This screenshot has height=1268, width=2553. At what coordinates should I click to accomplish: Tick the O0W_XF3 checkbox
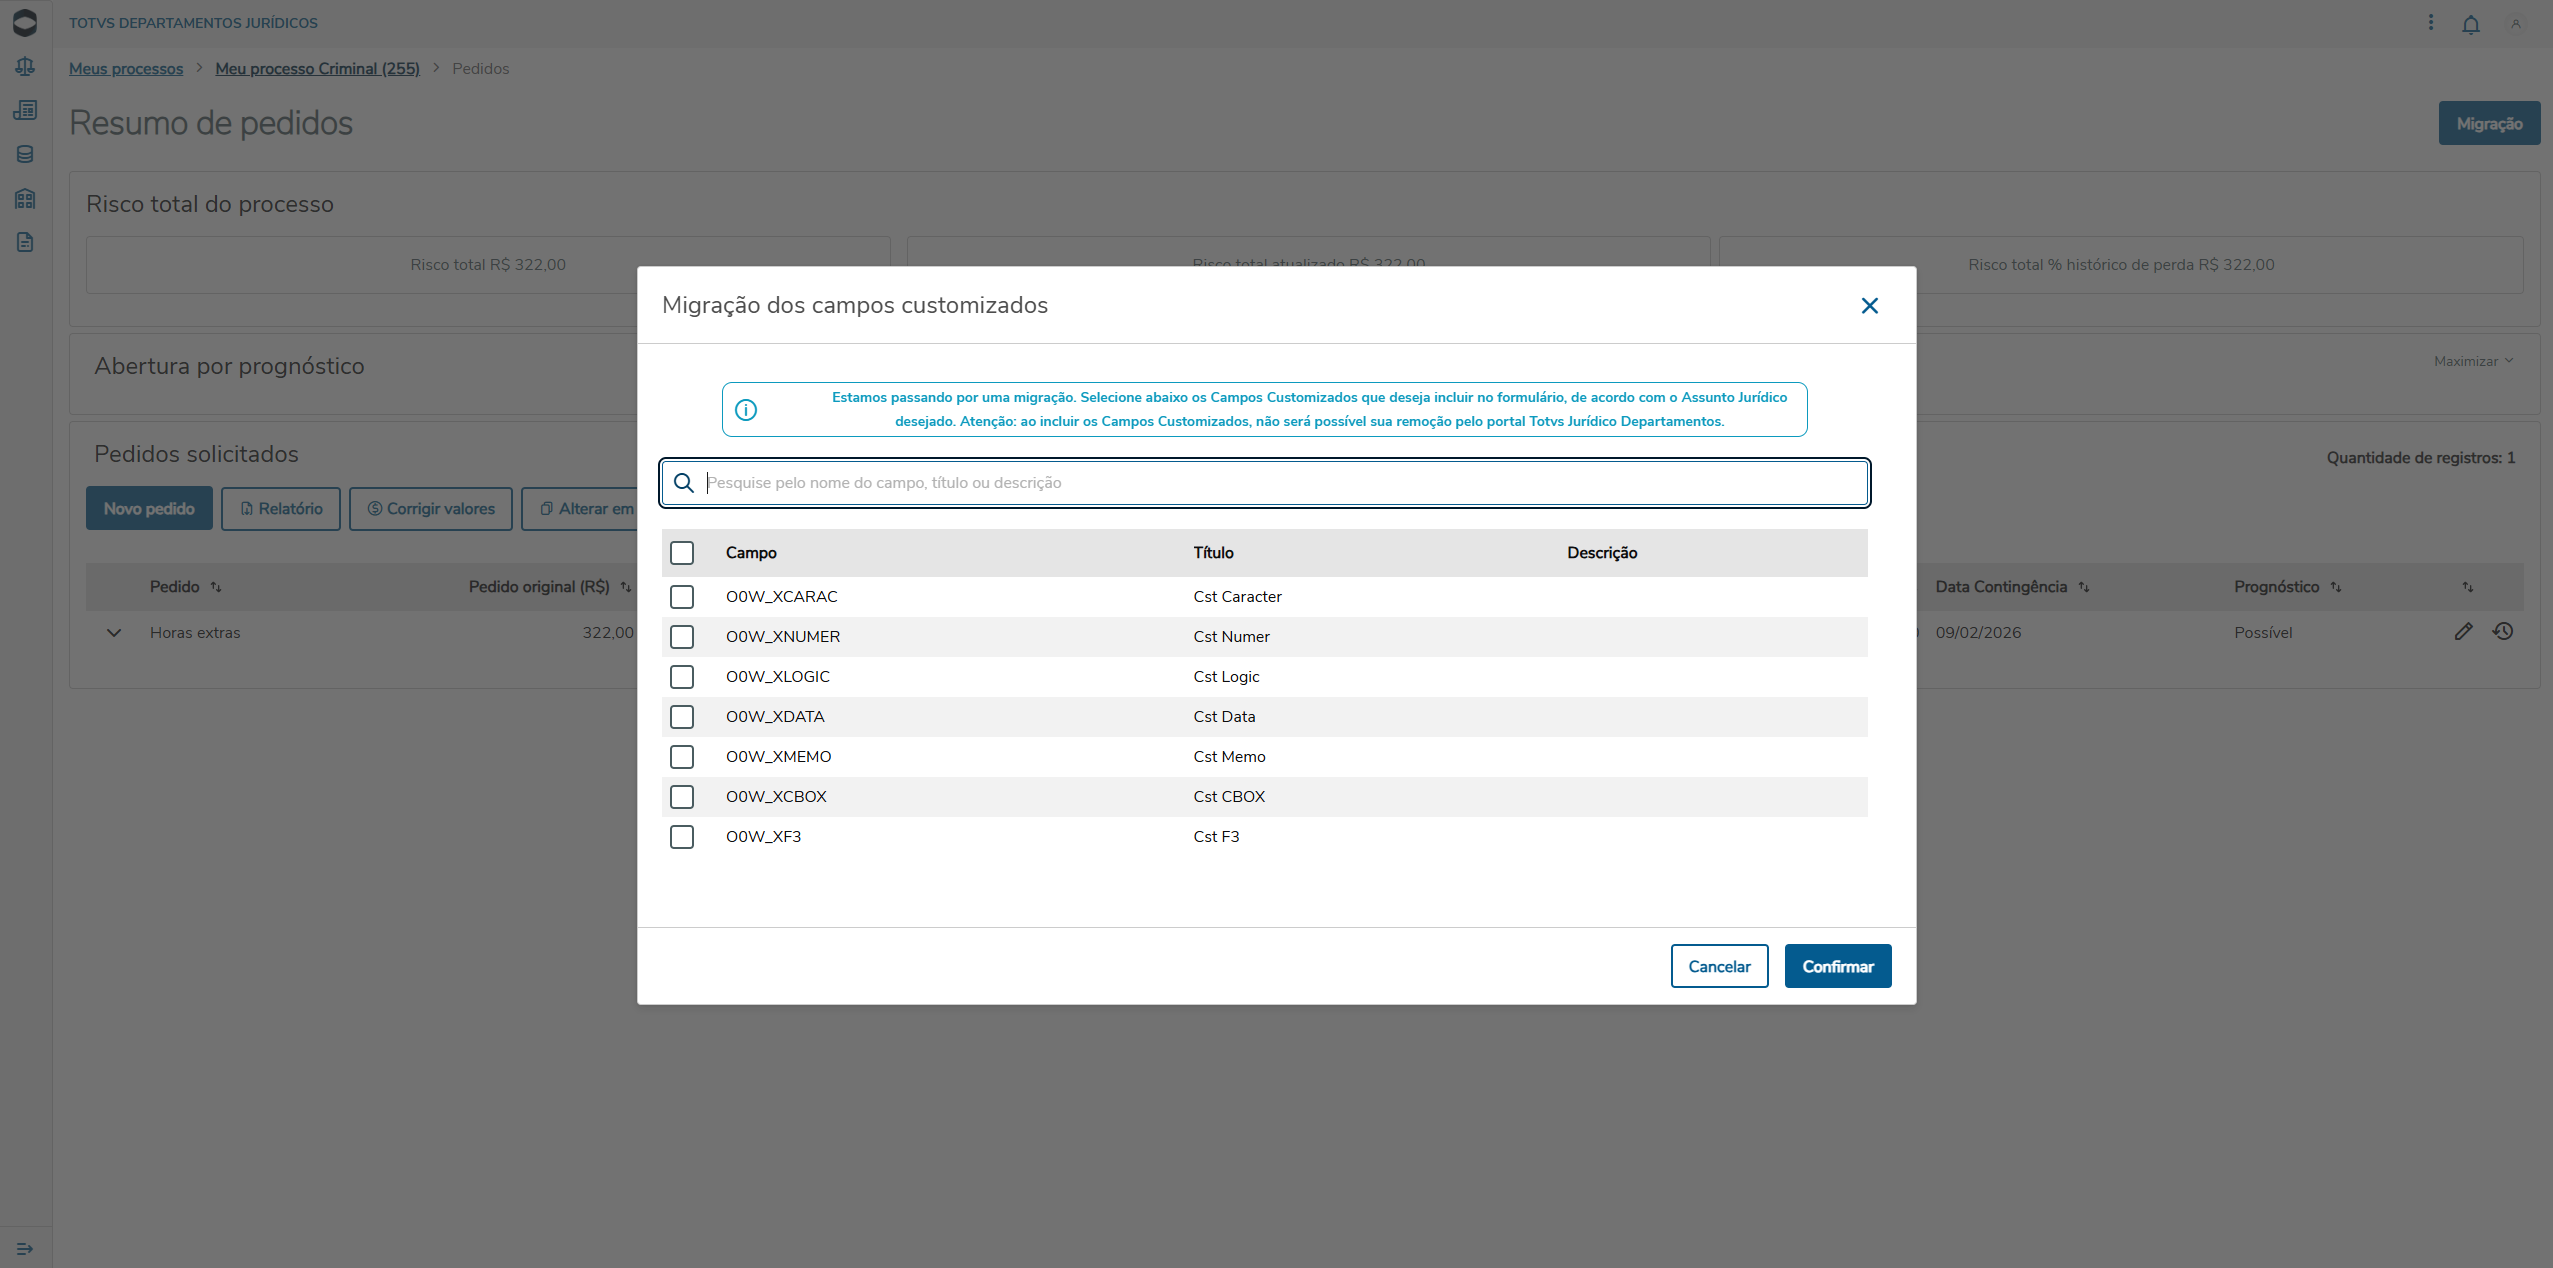tap(682, 837)
